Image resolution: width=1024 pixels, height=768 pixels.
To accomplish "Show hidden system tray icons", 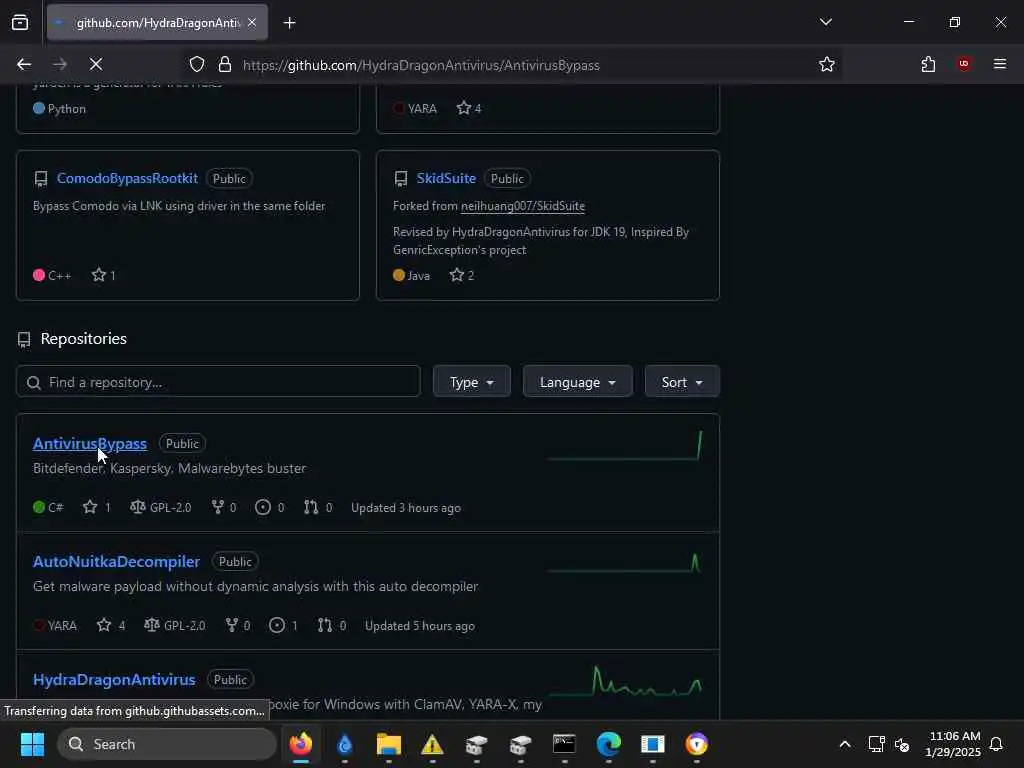I will [x=845, y=744].
